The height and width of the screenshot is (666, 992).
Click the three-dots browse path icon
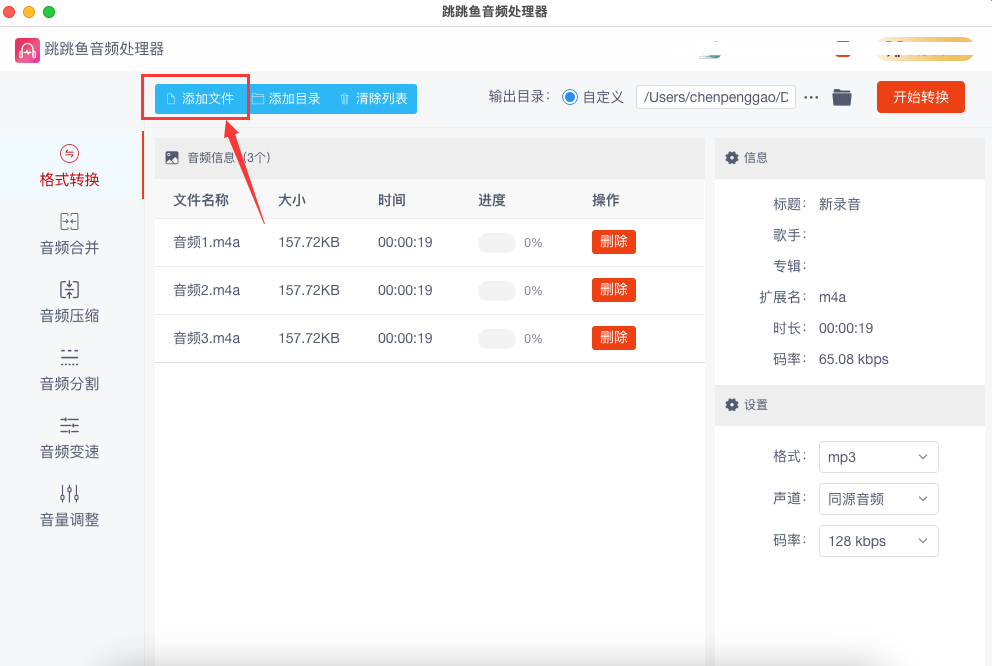[x=811, y=97]
